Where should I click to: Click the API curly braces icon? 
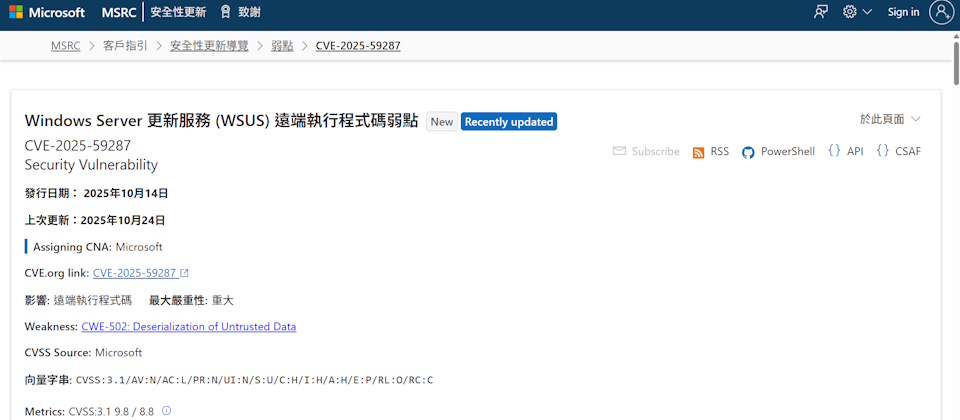tap(834, 151)
